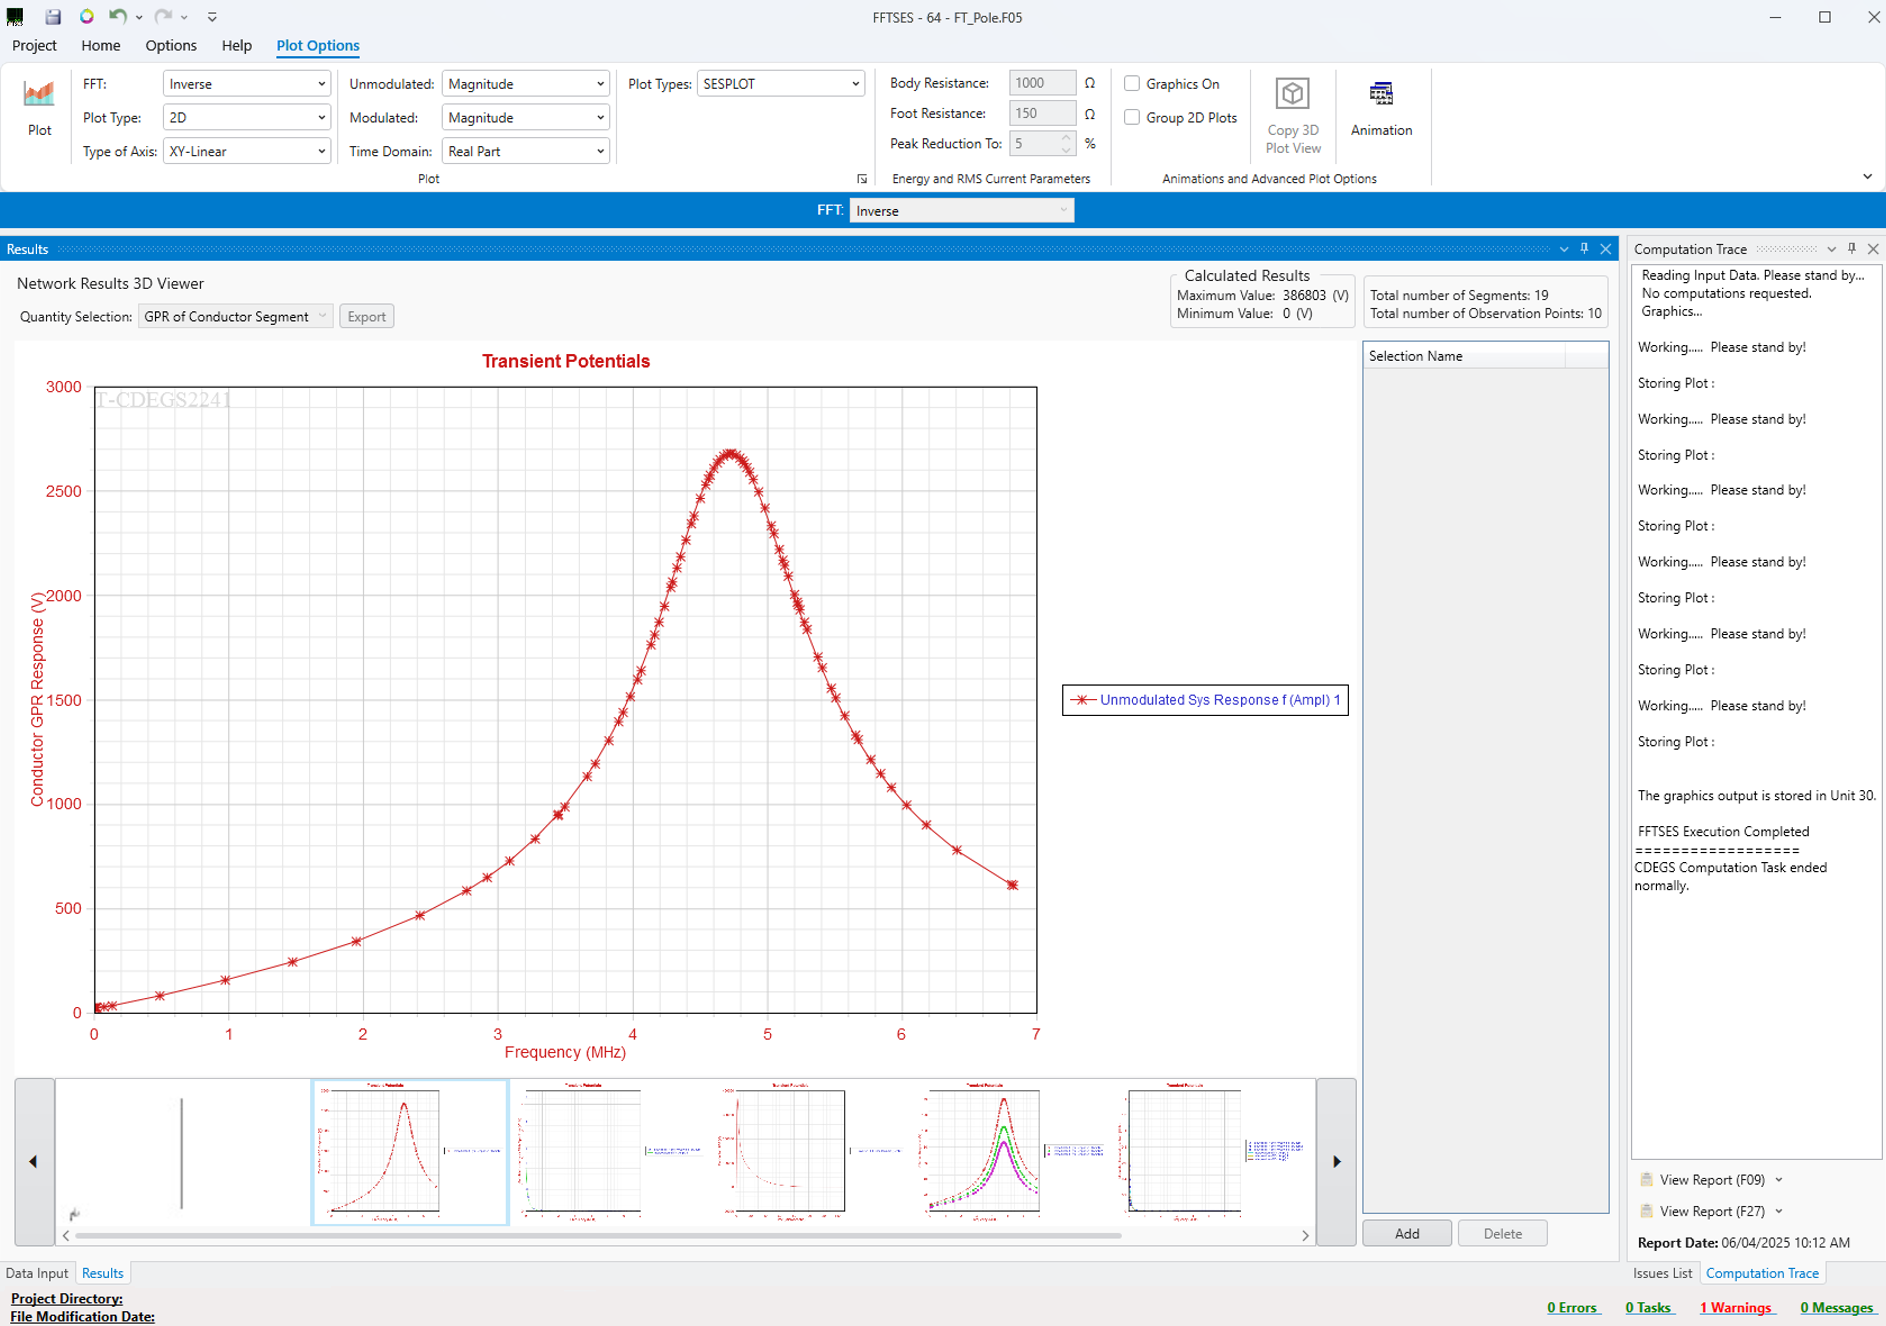Expand the View Report (F09) dropdown arrow
The height and width of the screenshot is (1326, 1886).
(1779, 1180)
